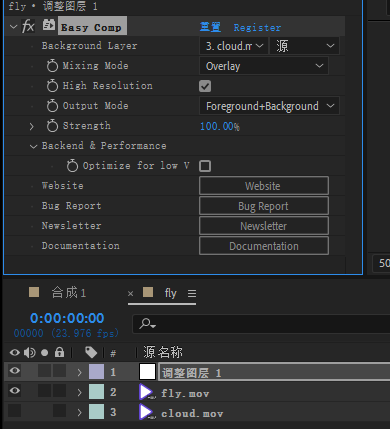The height and width of the screenshot is (429, 390).
Task: Toggle stopwatch for High Resolution
Action: click(x=52, y=86)
